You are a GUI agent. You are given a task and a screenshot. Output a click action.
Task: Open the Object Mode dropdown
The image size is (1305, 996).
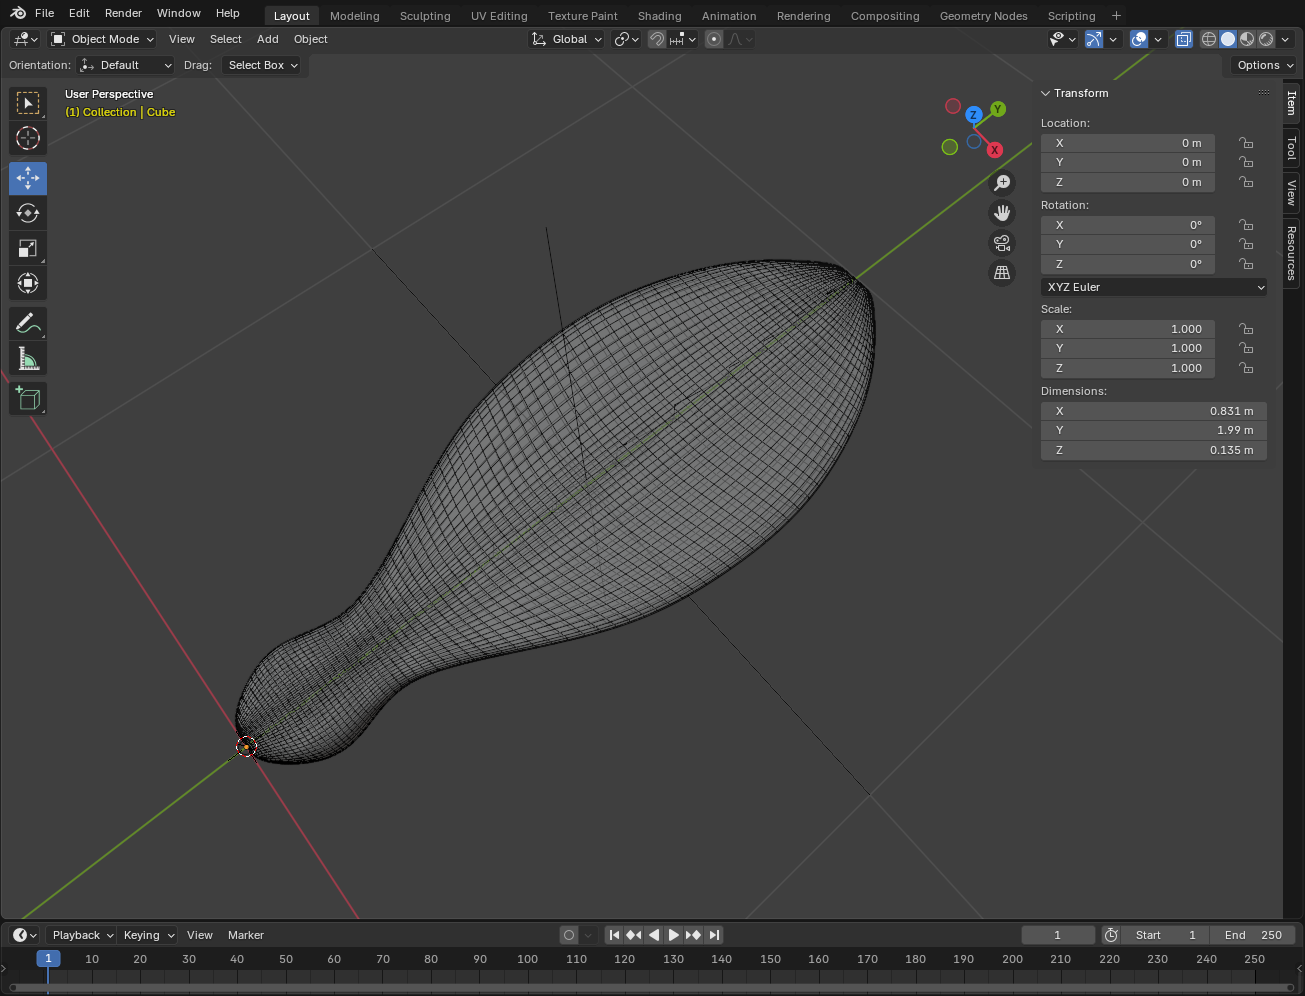[103, 39]
